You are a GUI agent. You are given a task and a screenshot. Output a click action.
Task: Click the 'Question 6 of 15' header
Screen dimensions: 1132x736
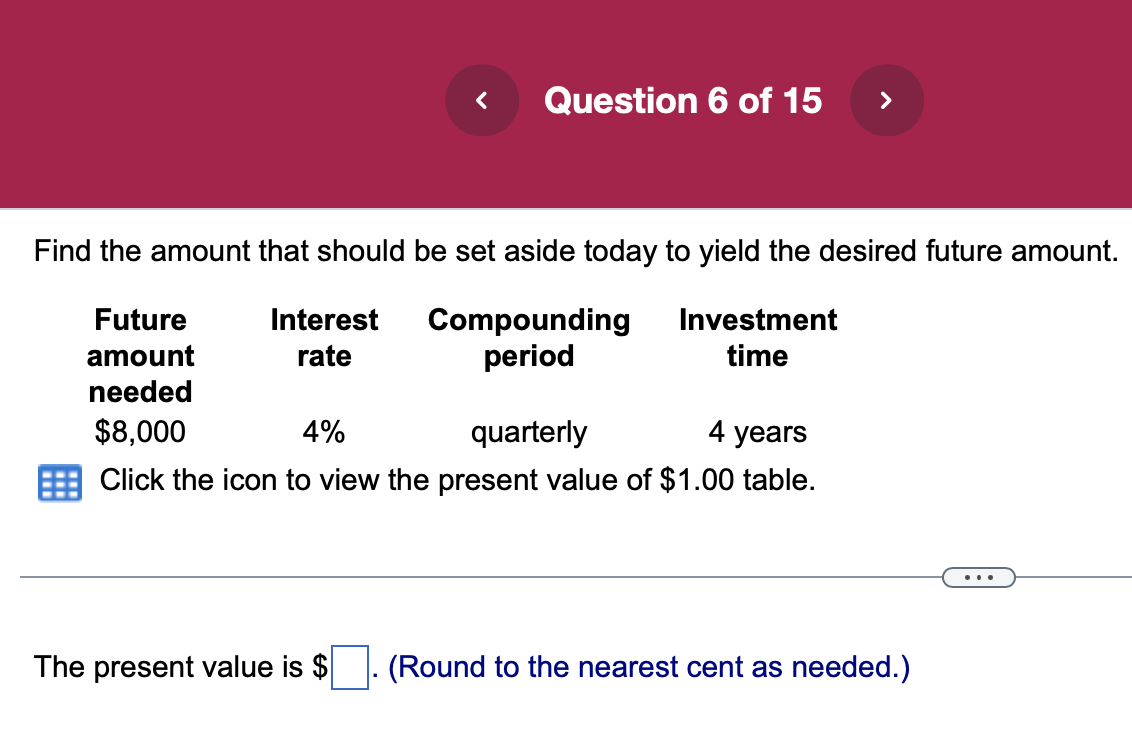pyautogui.click(x=684, y=100)
